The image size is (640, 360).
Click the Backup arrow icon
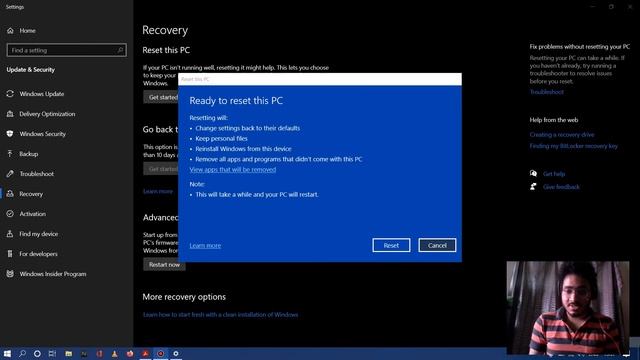[10, 154]
